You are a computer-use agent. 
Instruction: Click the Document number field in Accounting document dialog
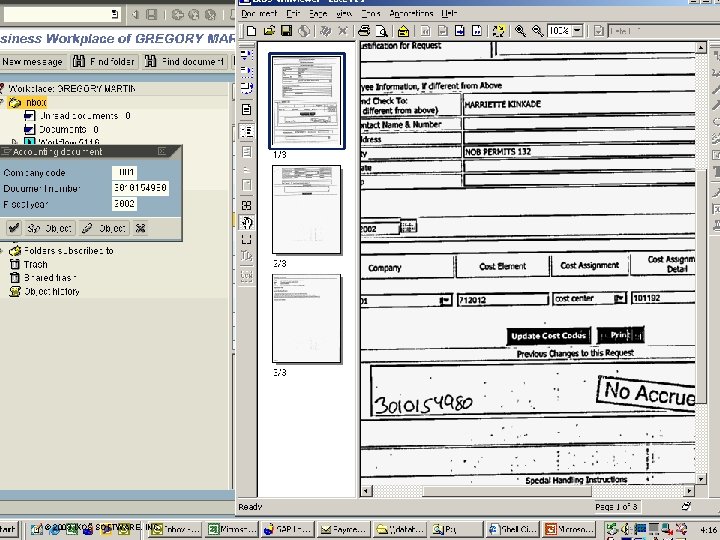(x=140, y=188)
